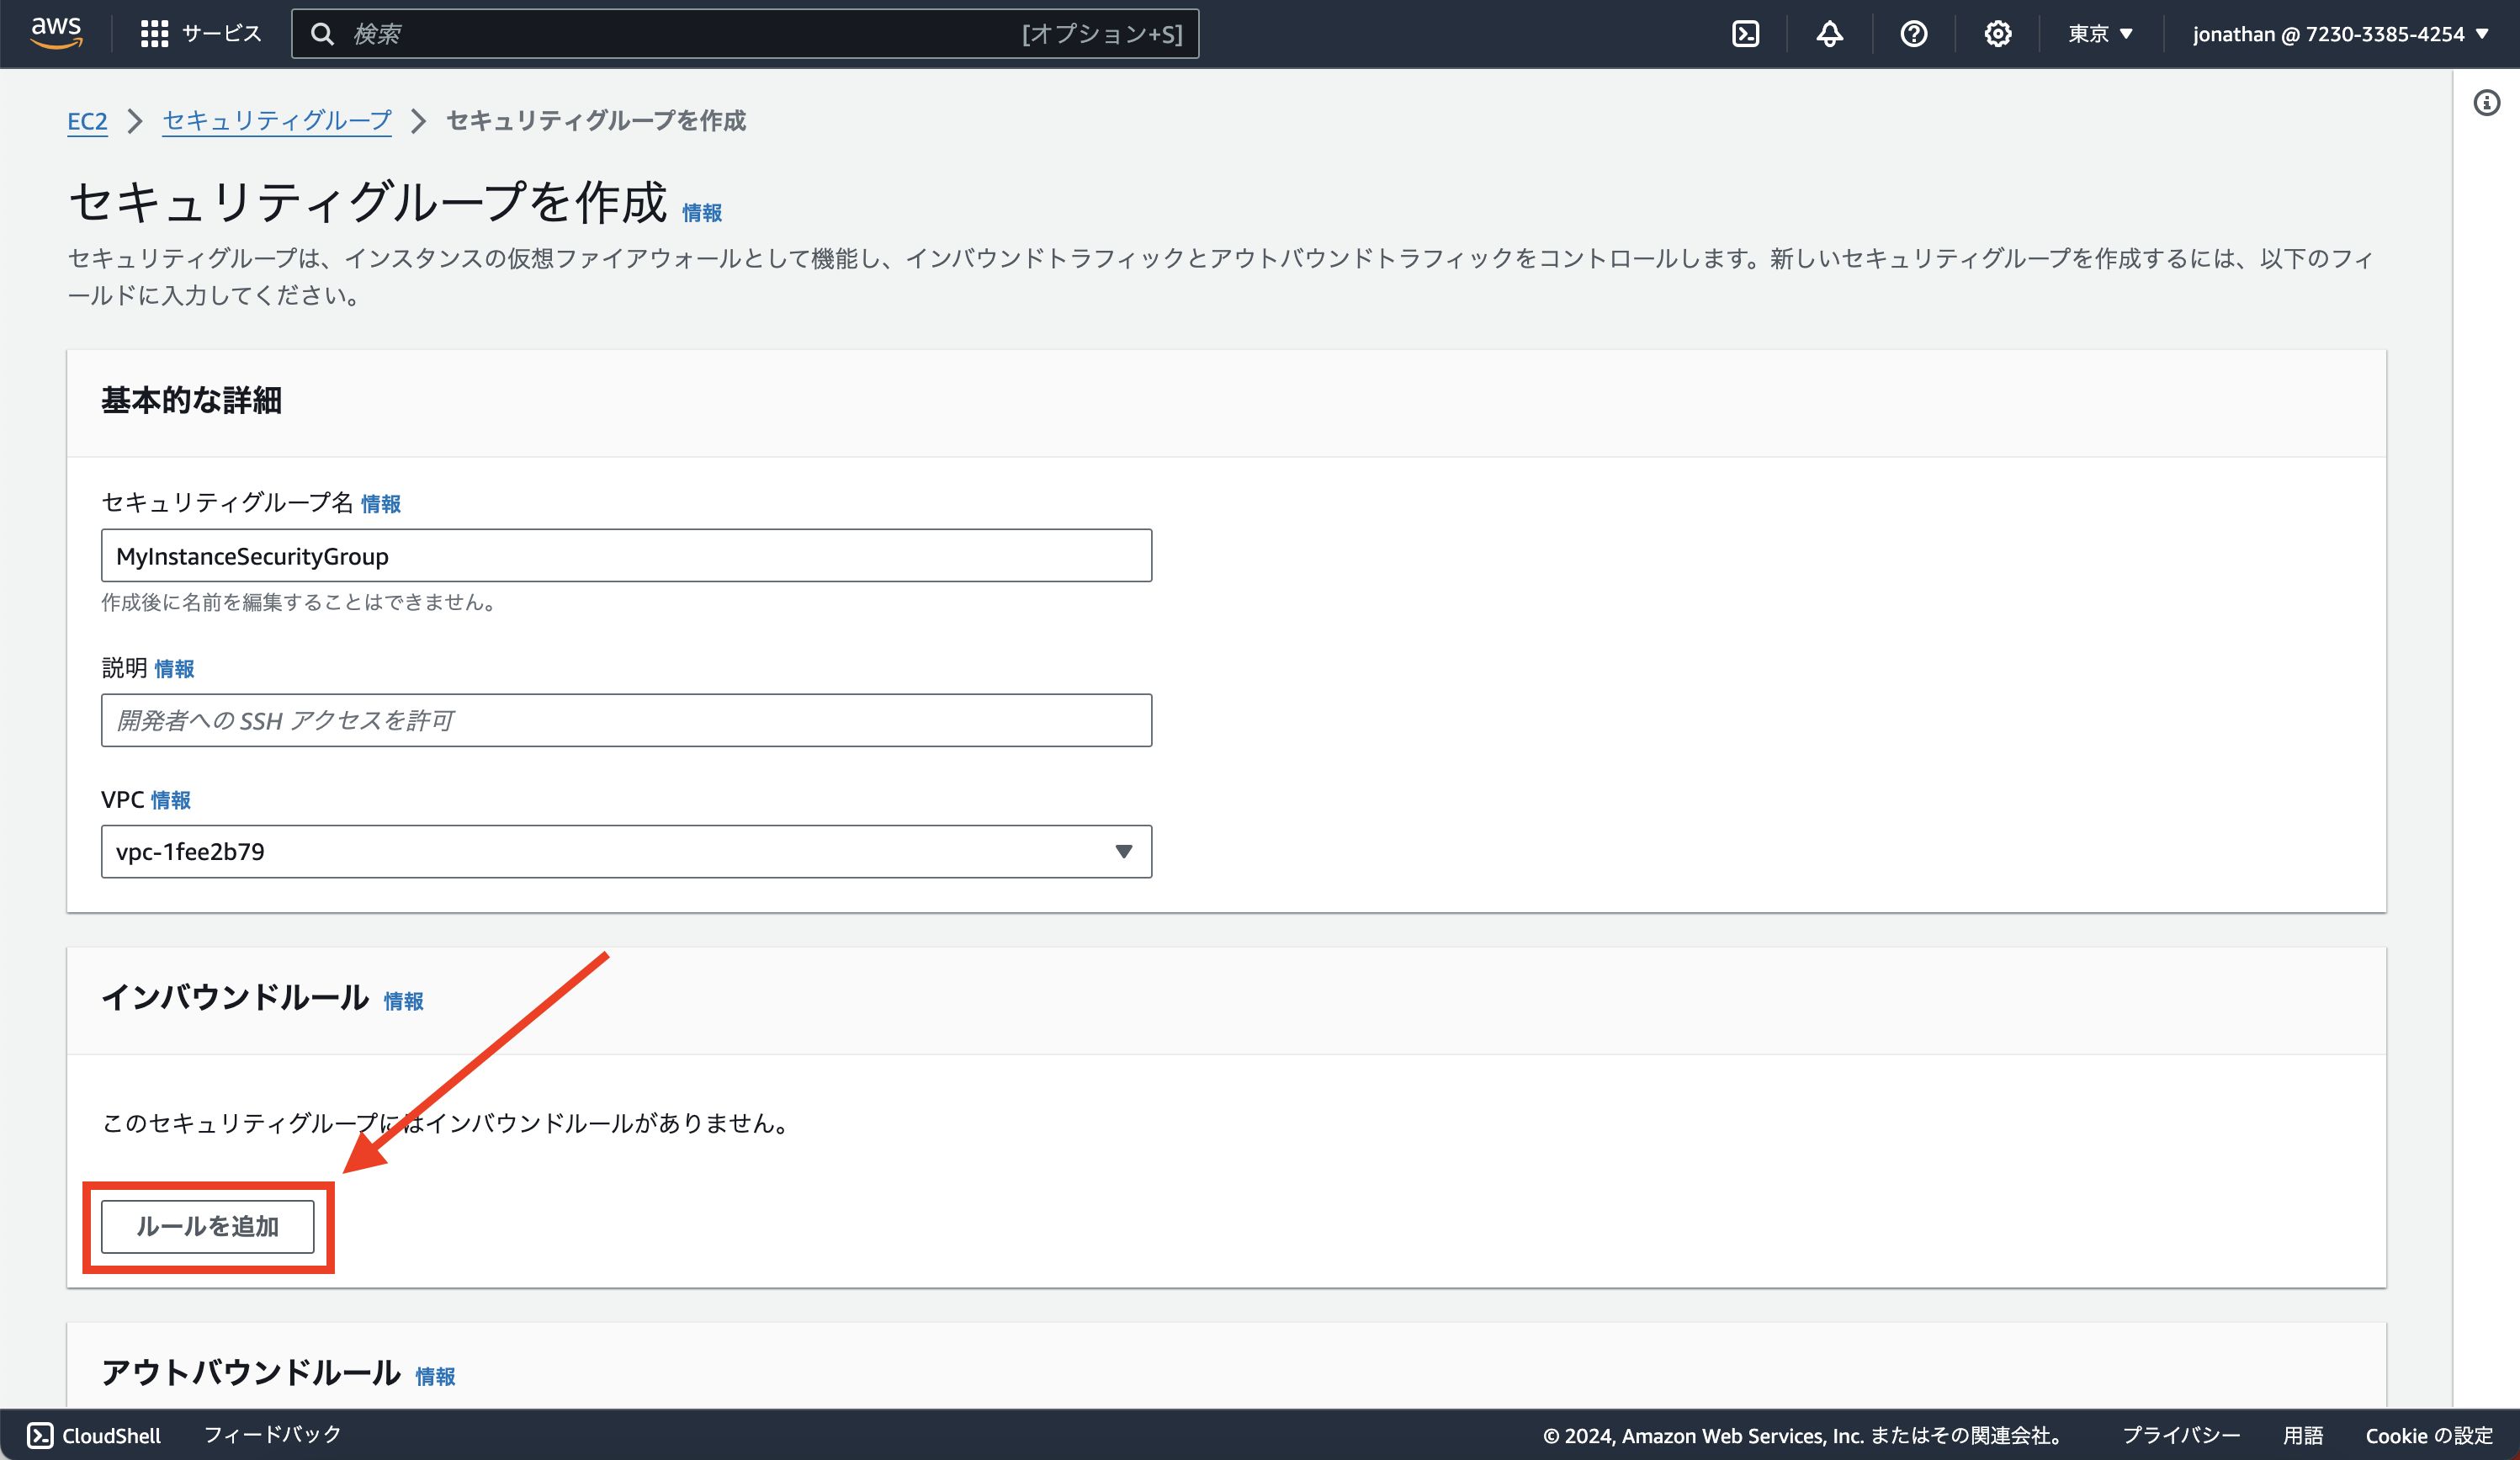This screenshot has height=1460, width=2520.
Task: Open settings via the gear icon
Action: (1997, 33)
